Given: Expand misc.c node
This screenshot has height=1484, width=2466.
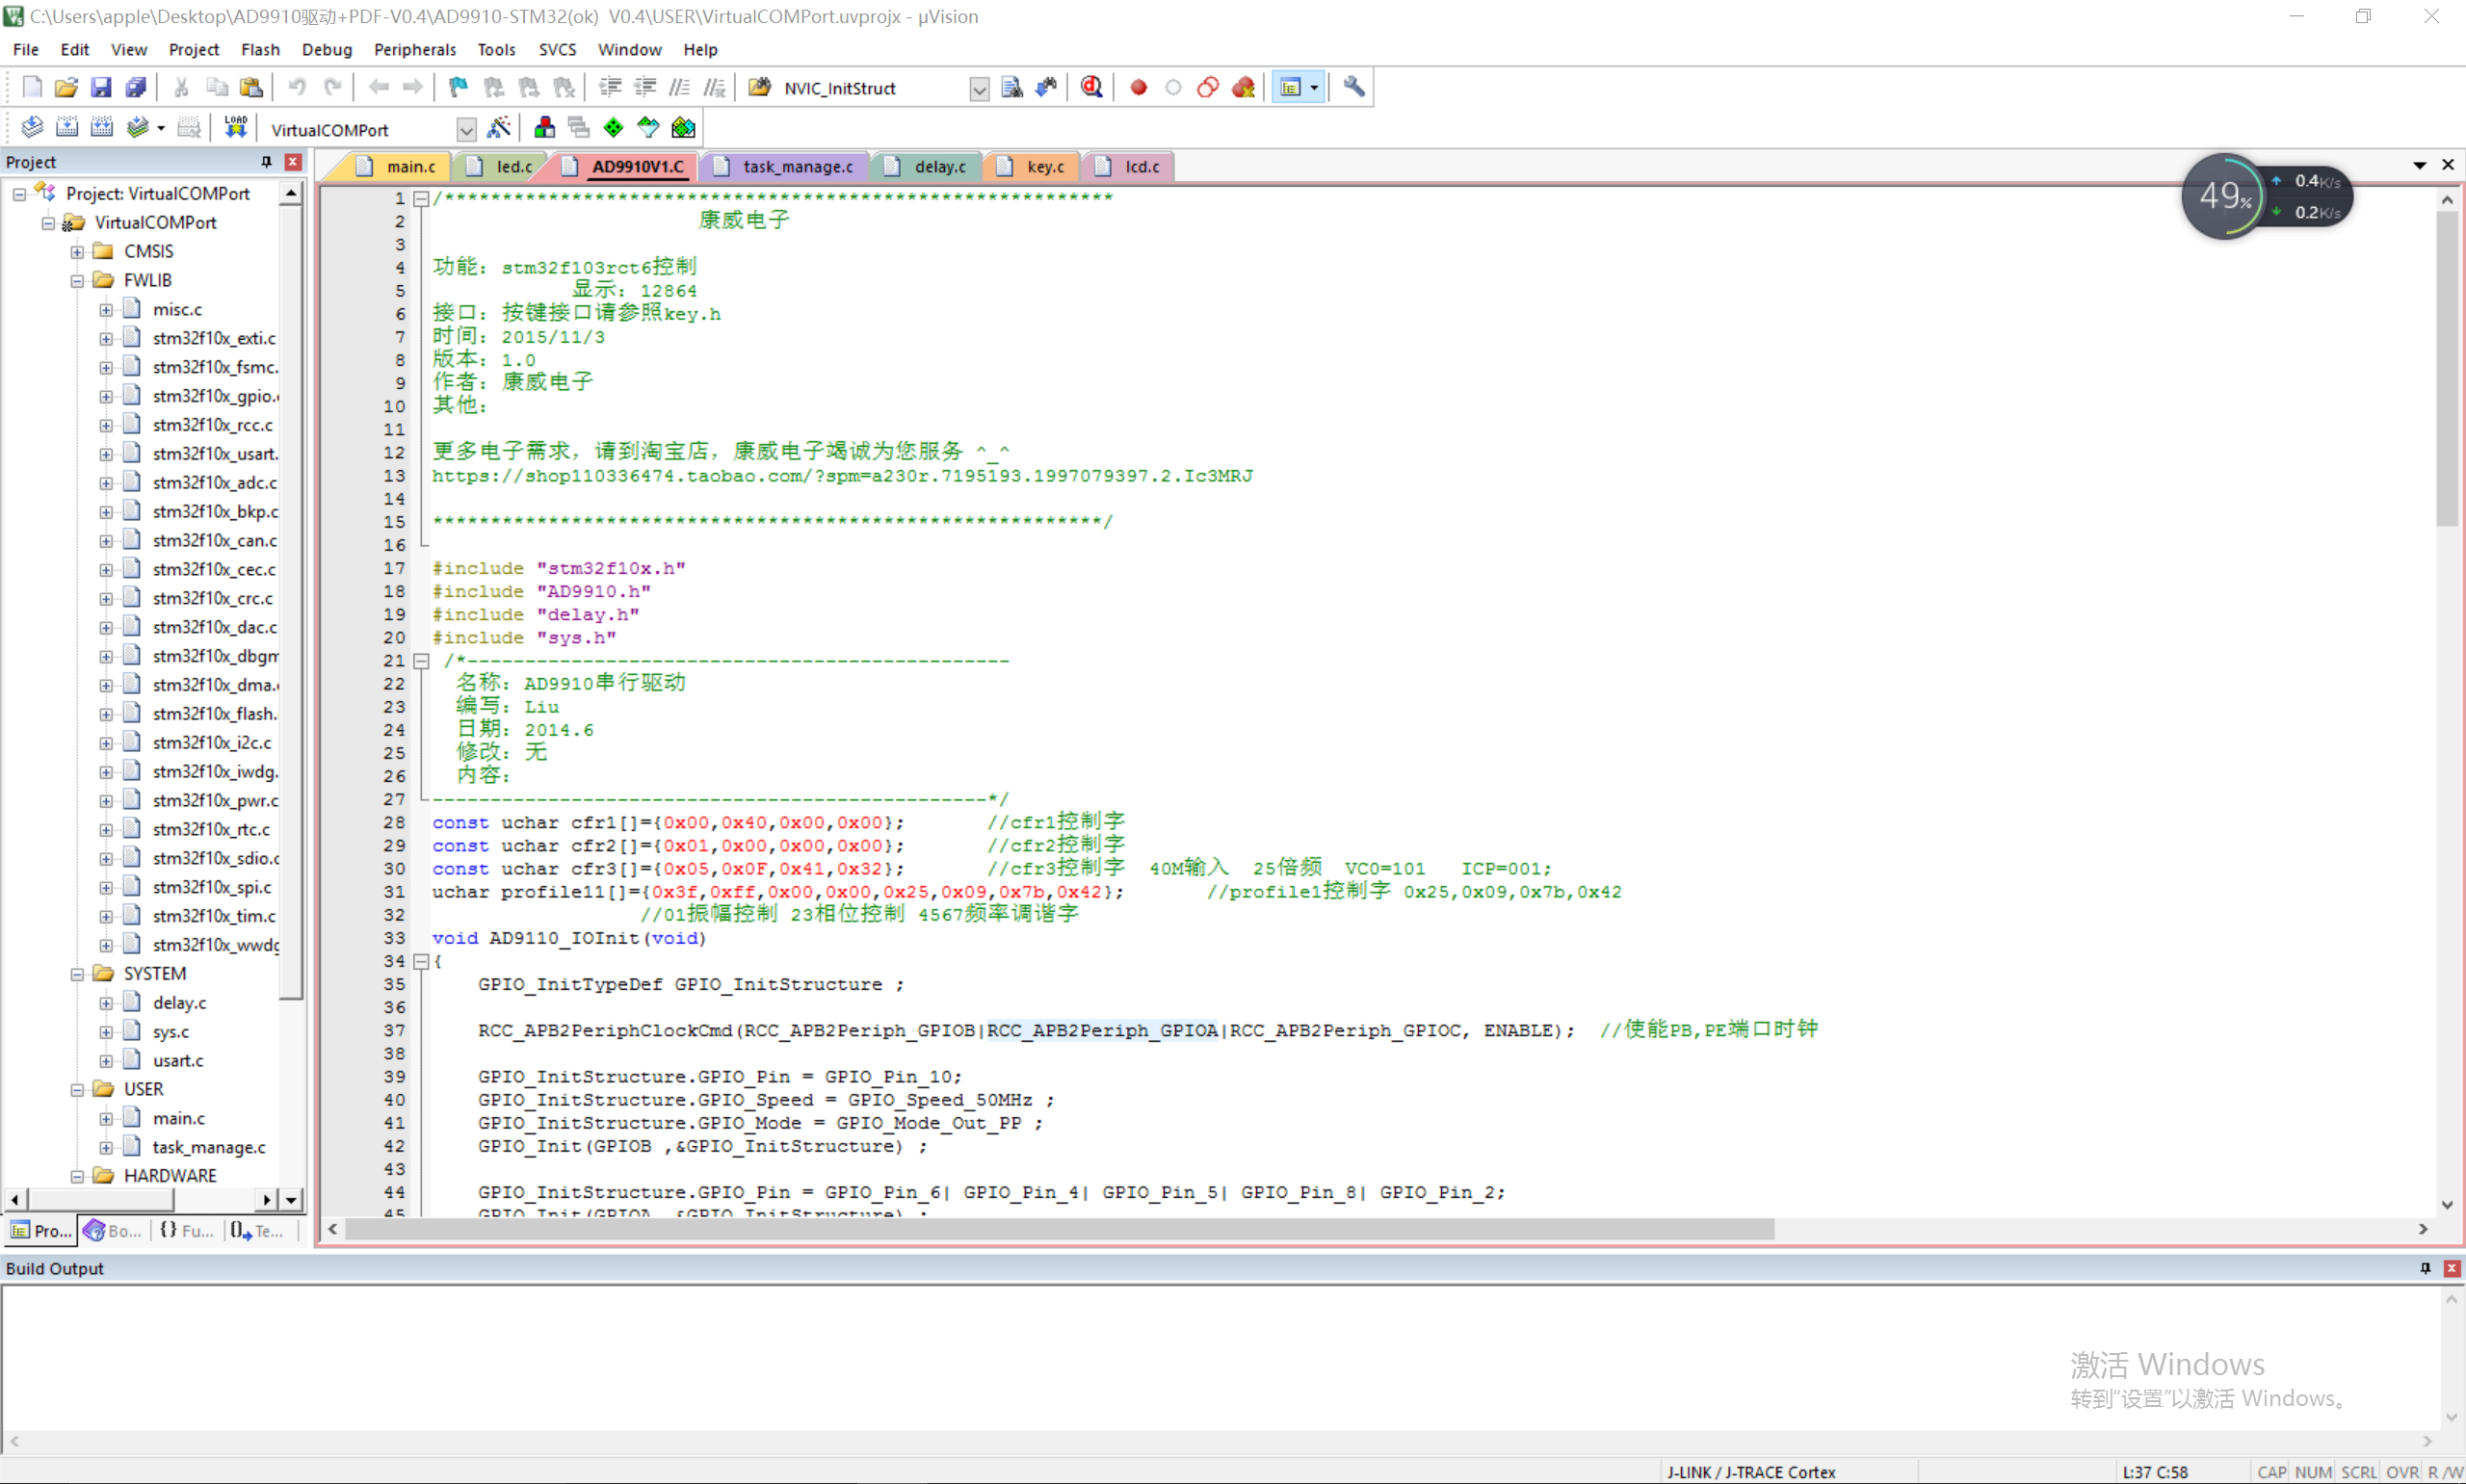Looking at the screenshot, I should (x=106, y=310).
